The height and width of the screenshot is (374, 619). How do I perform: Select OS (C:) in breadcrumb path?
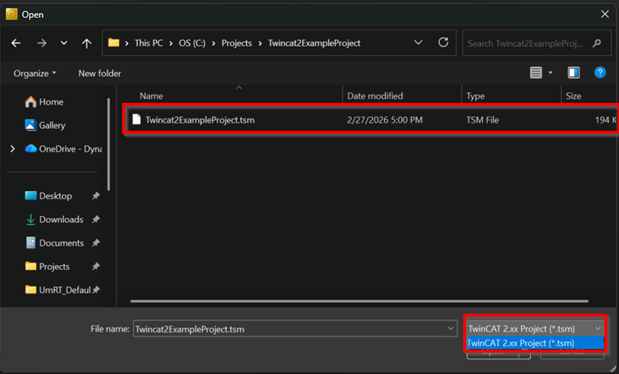[x=192, y=43]
